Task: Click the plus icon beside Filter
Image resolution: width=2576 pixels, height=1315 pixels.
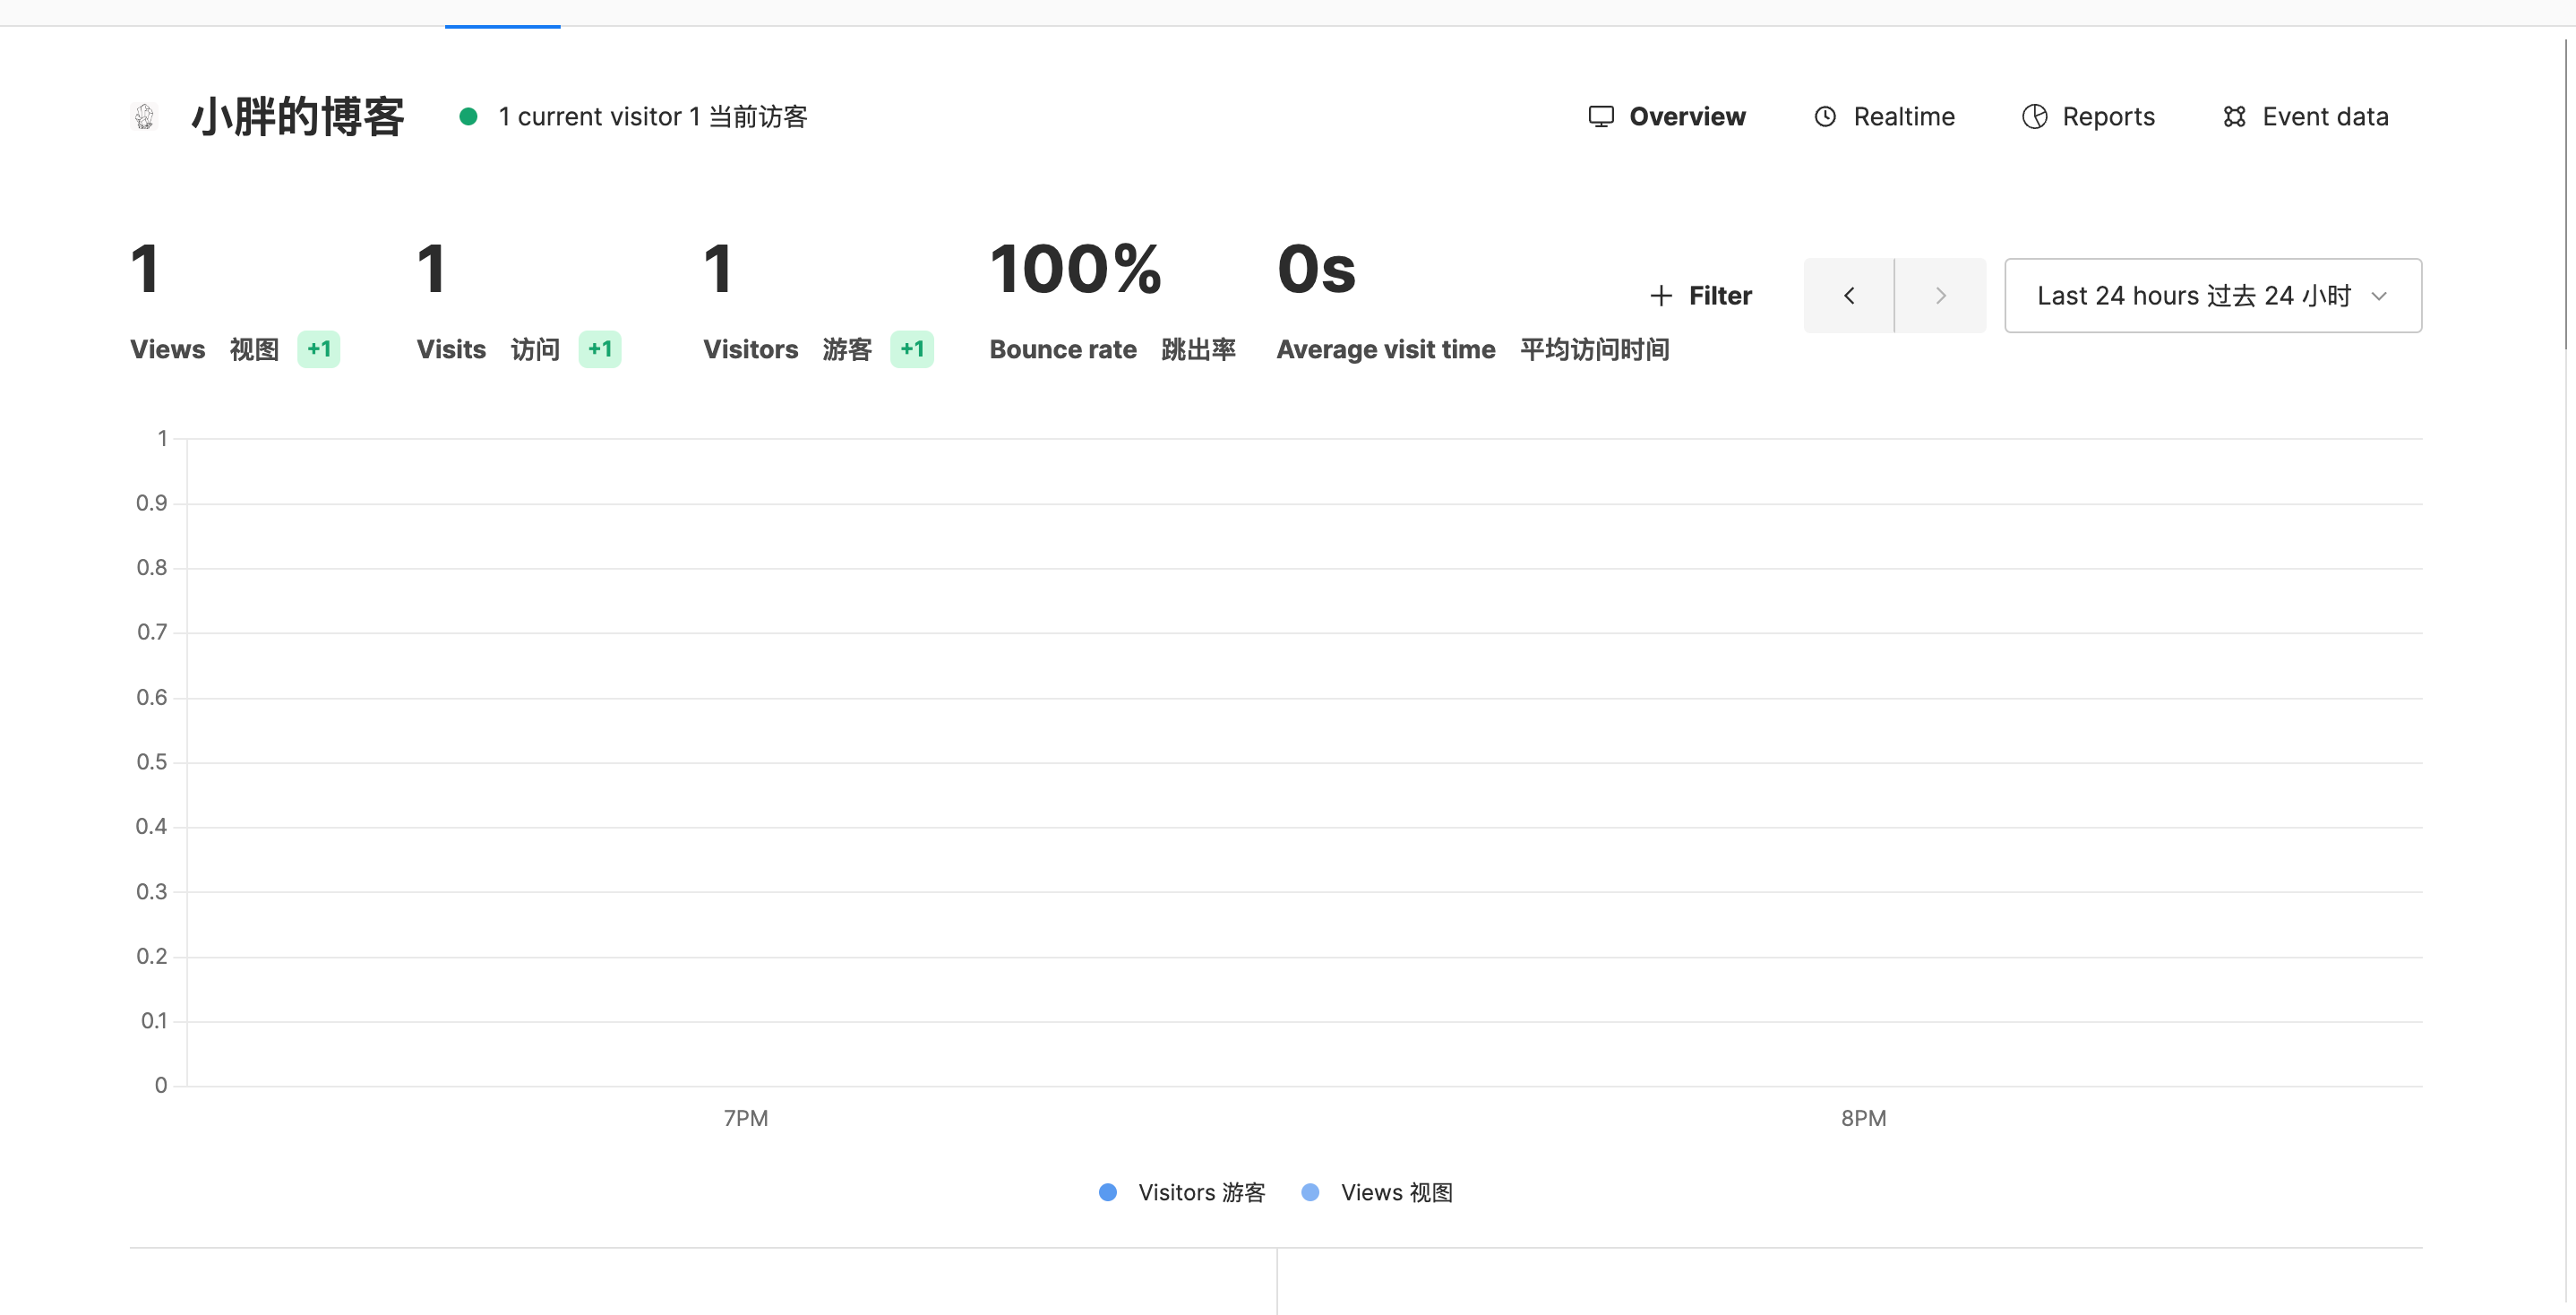Action: (x=1660, y=295)
